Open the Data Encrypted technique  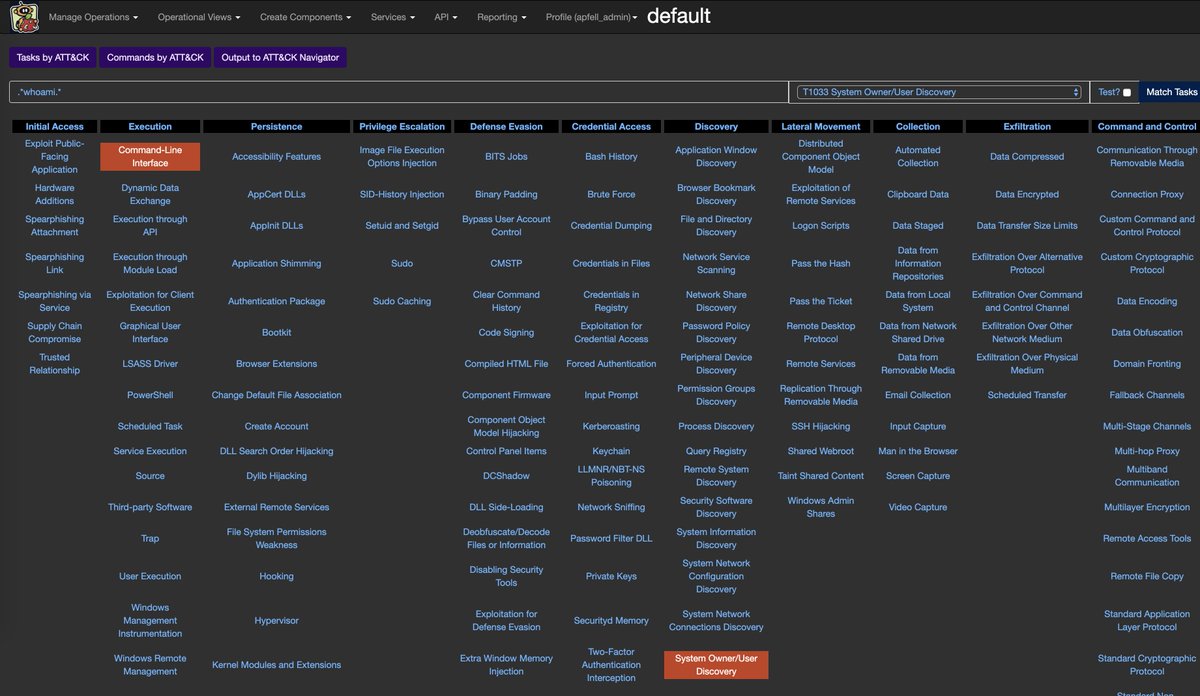point(1027,195)
